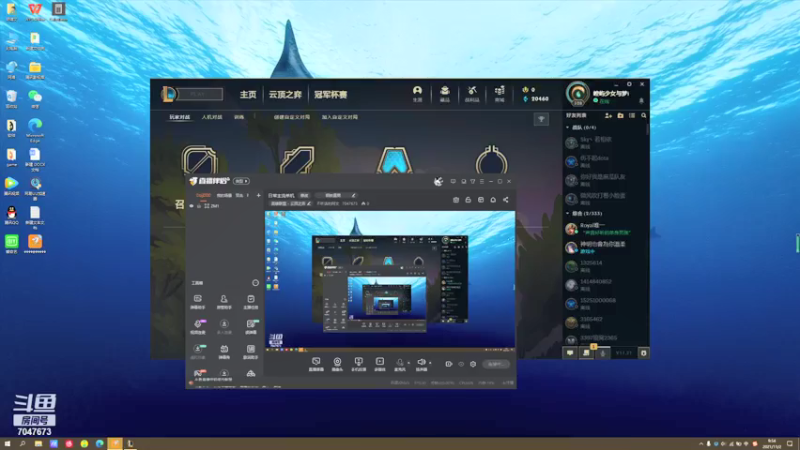
Task: Select the 人机对战 sub-tab
Action: click(212, 117)
